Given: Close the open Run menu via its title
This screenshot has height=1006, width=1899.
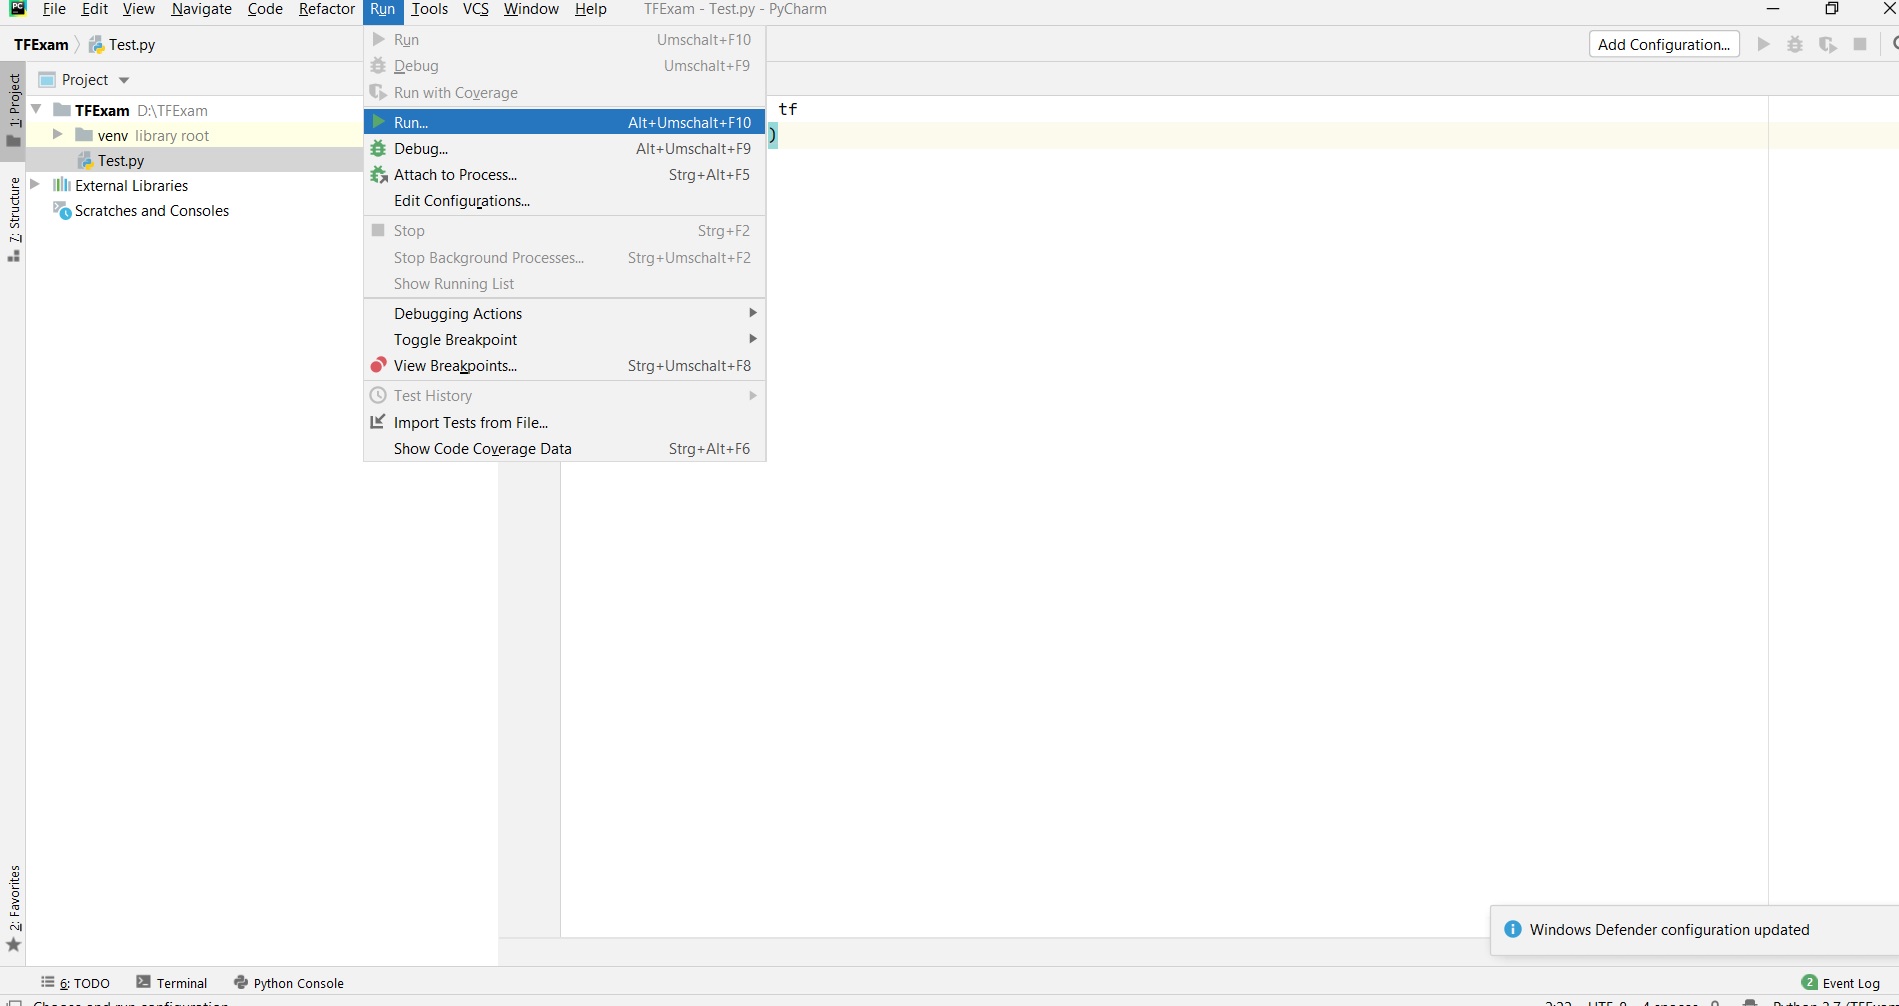Looking at the screenshot, I should (x=382, y=9).
